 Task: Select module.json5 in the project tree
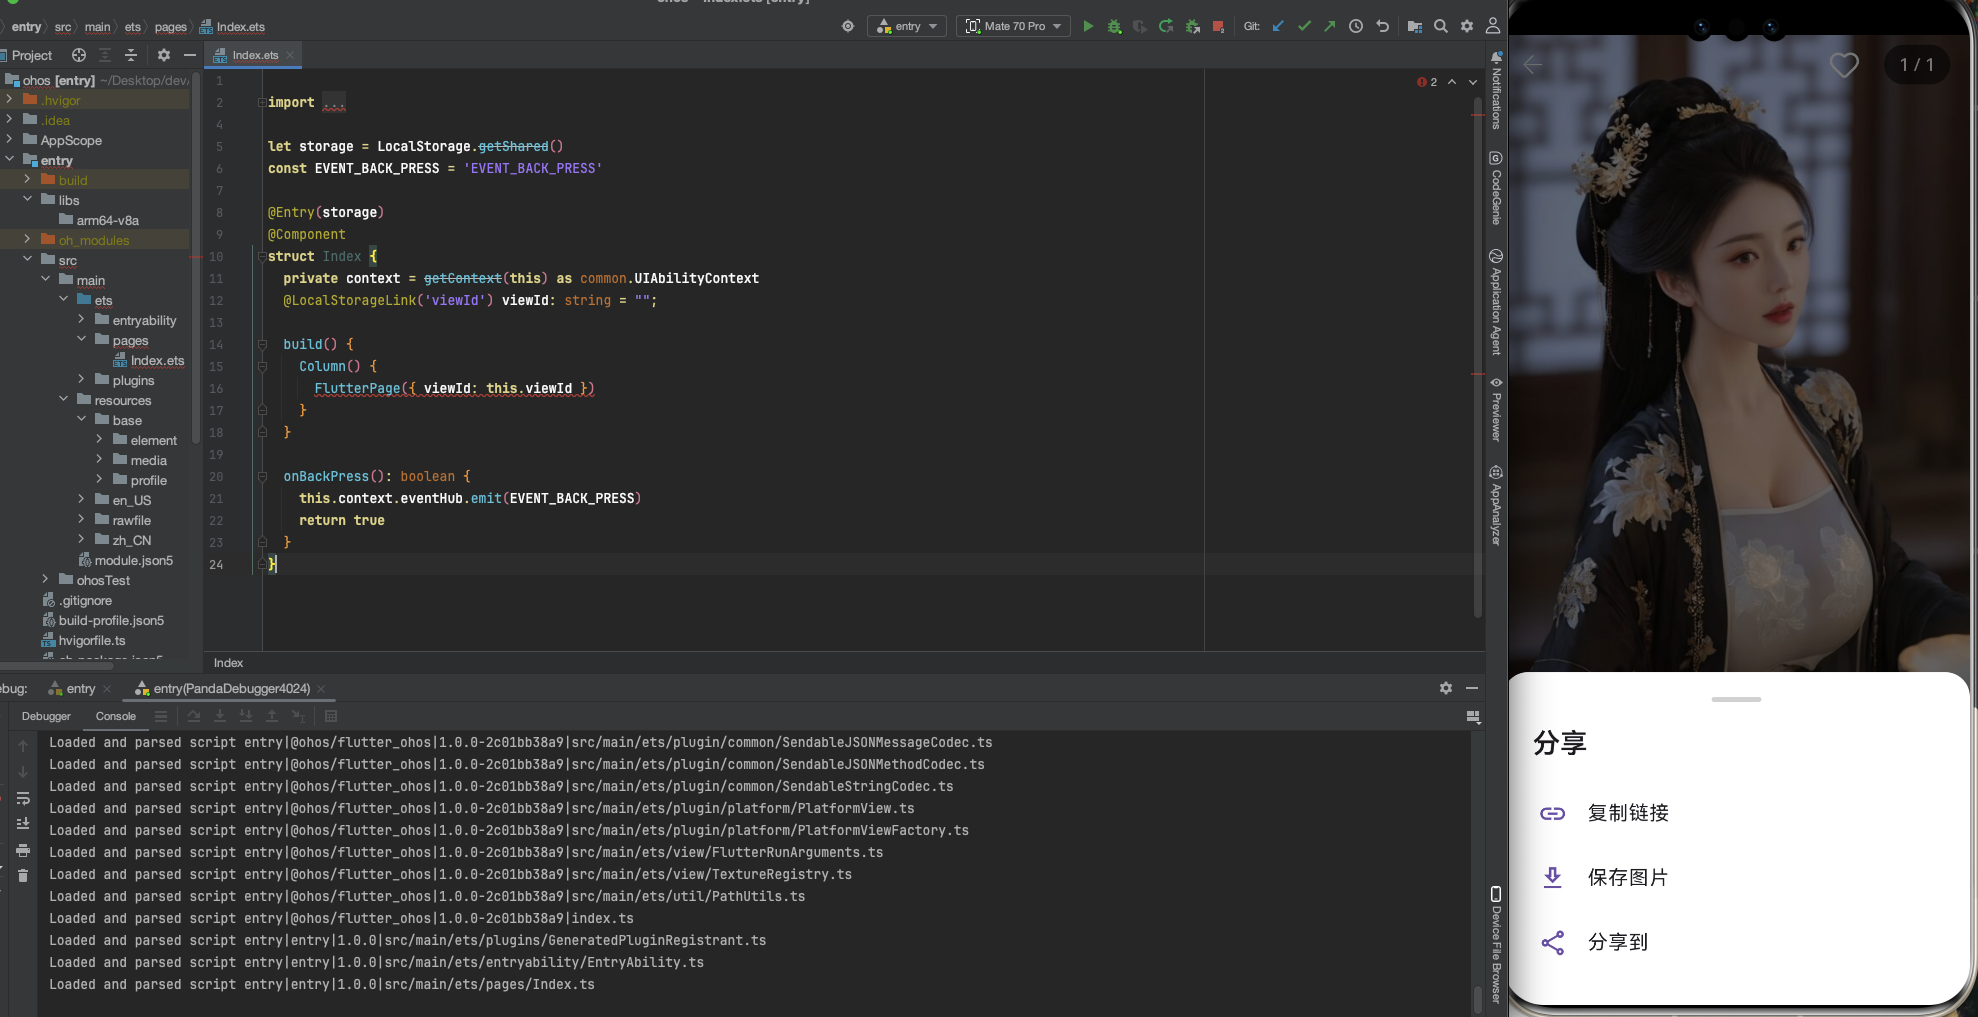click(126, 560)
